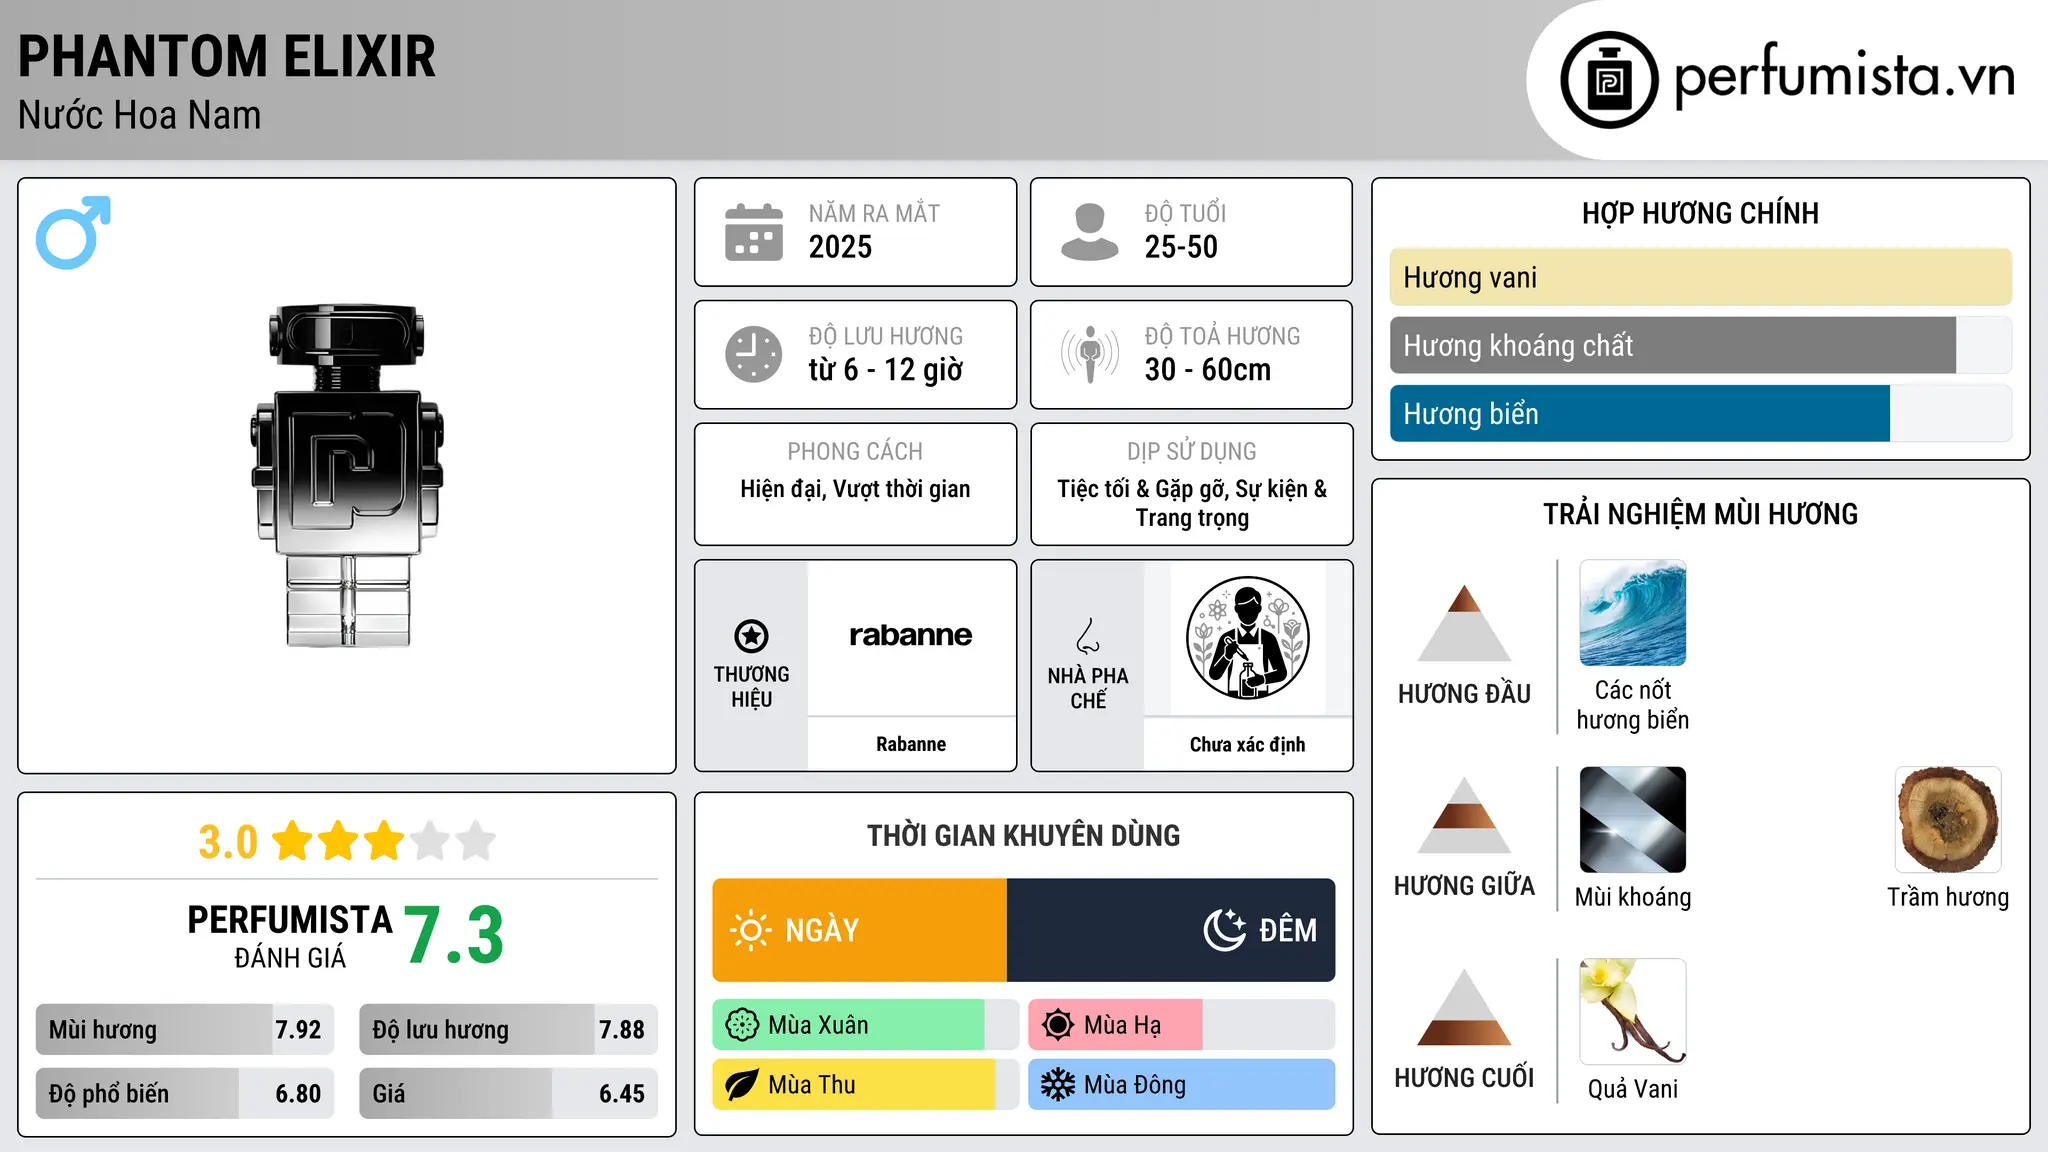Select the Mùi khoáng mineral note thumbnail
This screenshot has width=2048, height=1152.
(1633, 820)
